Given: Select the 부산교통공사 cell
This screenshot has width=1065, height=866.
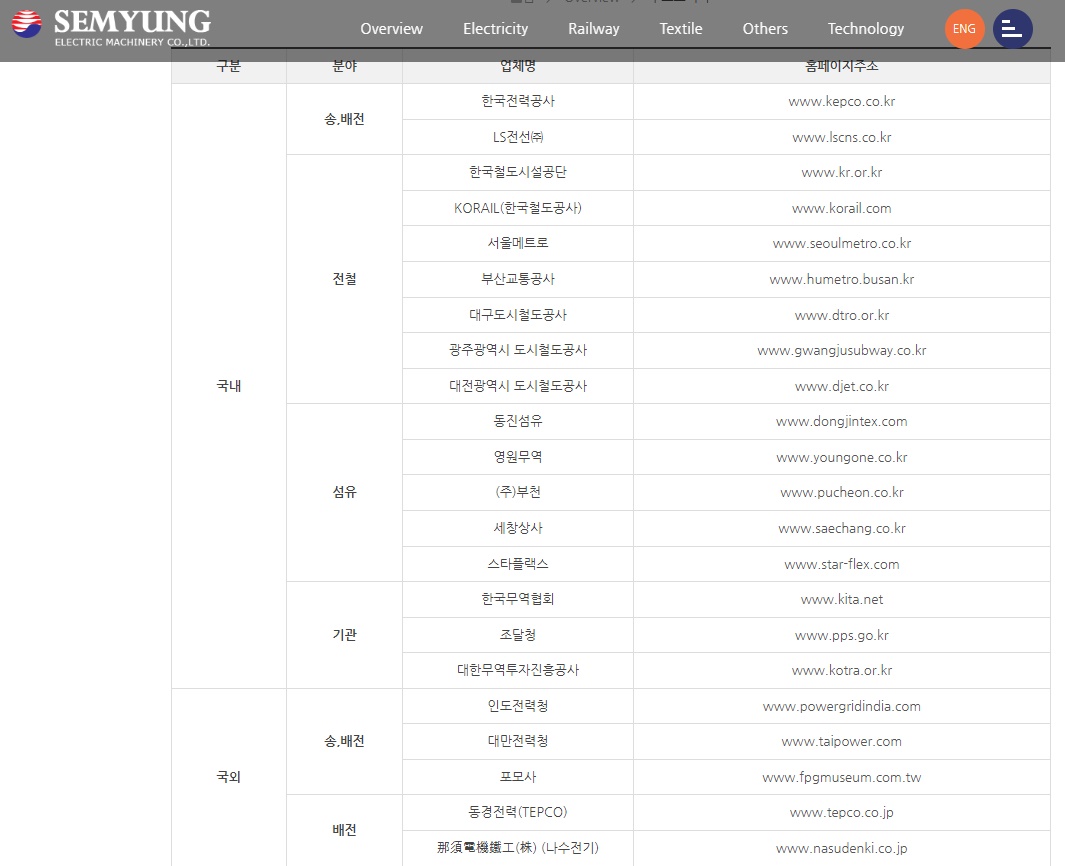Looking at the screenshot, I should 518,279.
